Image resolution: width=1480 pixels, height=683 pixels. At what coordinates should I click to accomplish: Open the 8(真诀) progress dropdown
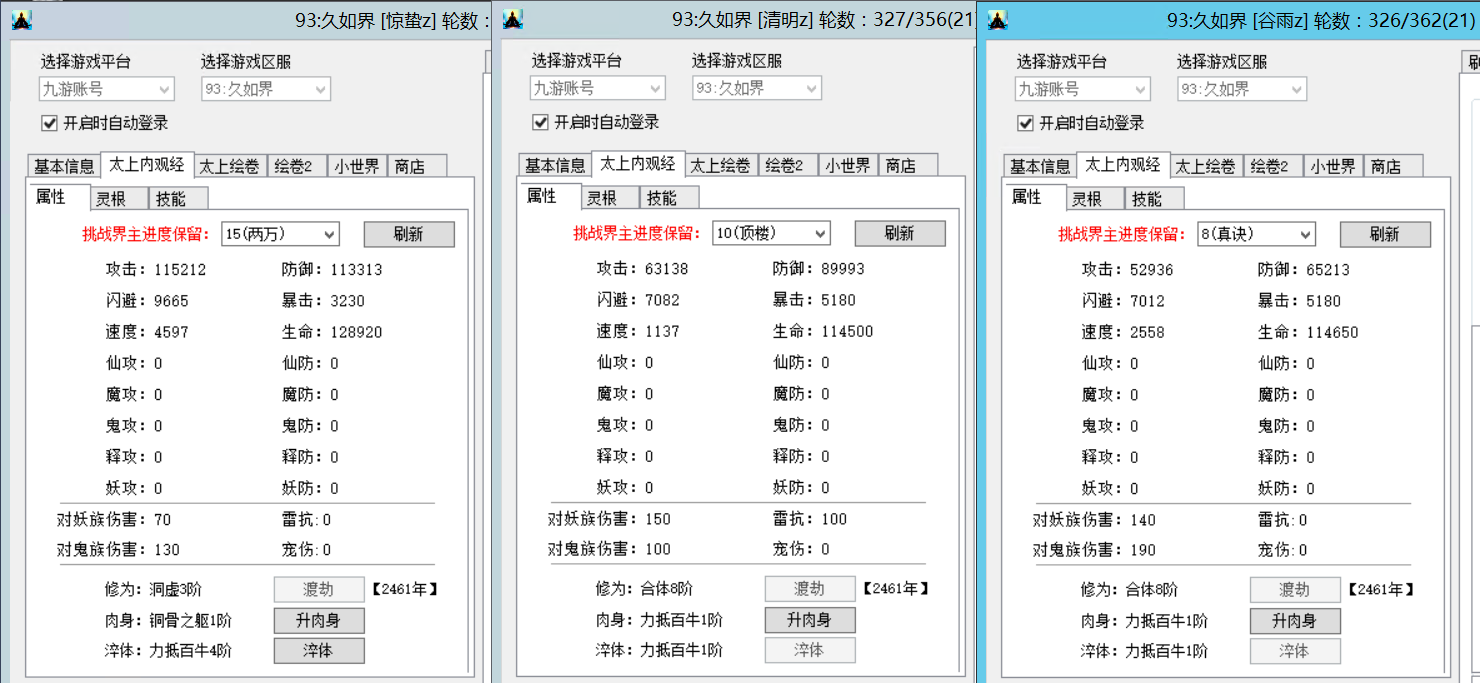[1256, 234]
